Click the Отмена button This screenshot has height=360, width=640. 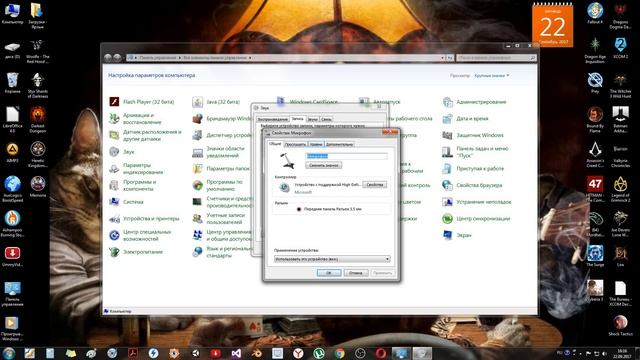coord(356,273)
